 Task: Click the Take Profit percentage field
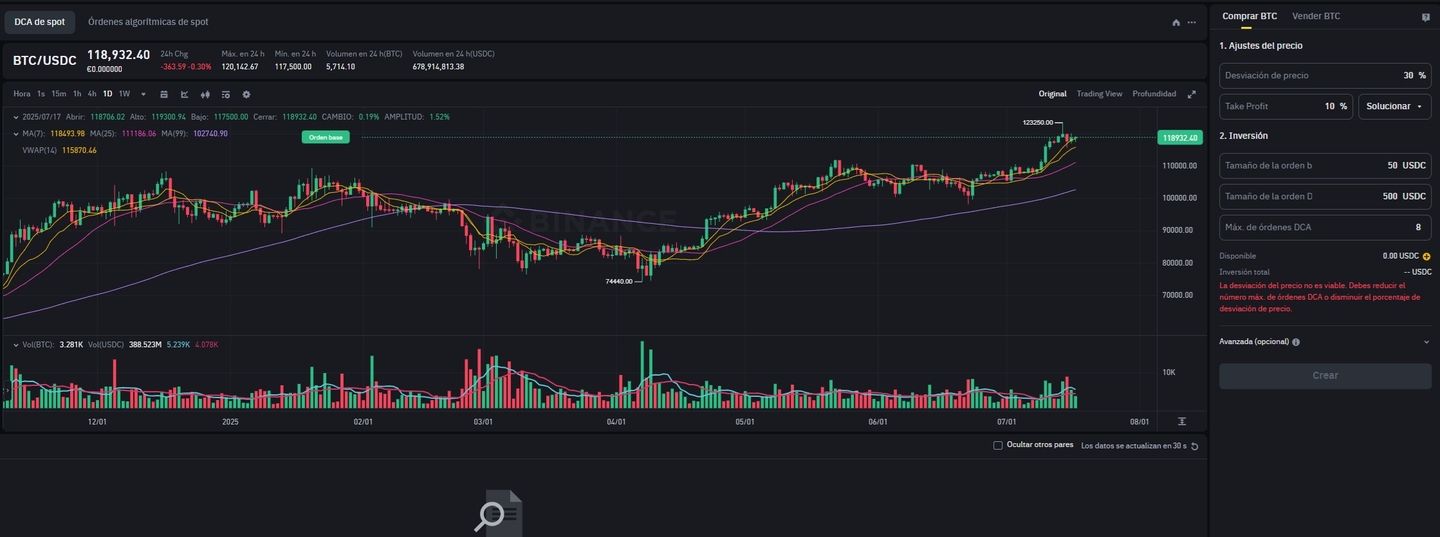click(x=1286, y=106)
